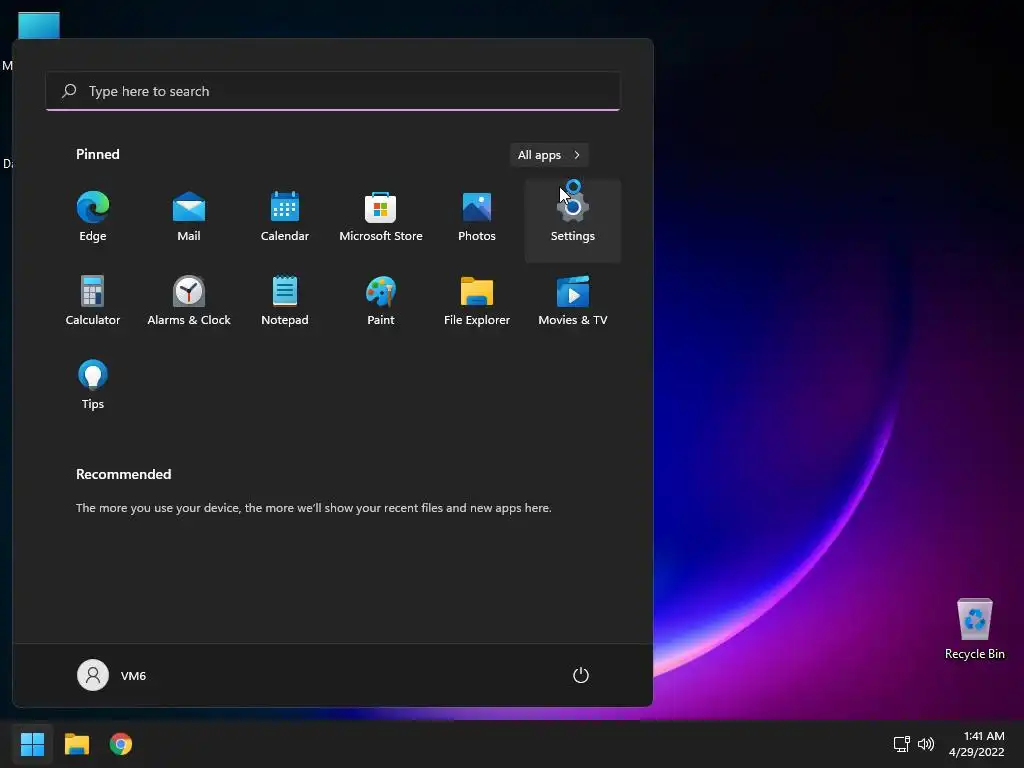Click the Windows Start button on taskbar
Image resolution: width=1024 pixels, height=768 pixels.
[x=33, y=744]
